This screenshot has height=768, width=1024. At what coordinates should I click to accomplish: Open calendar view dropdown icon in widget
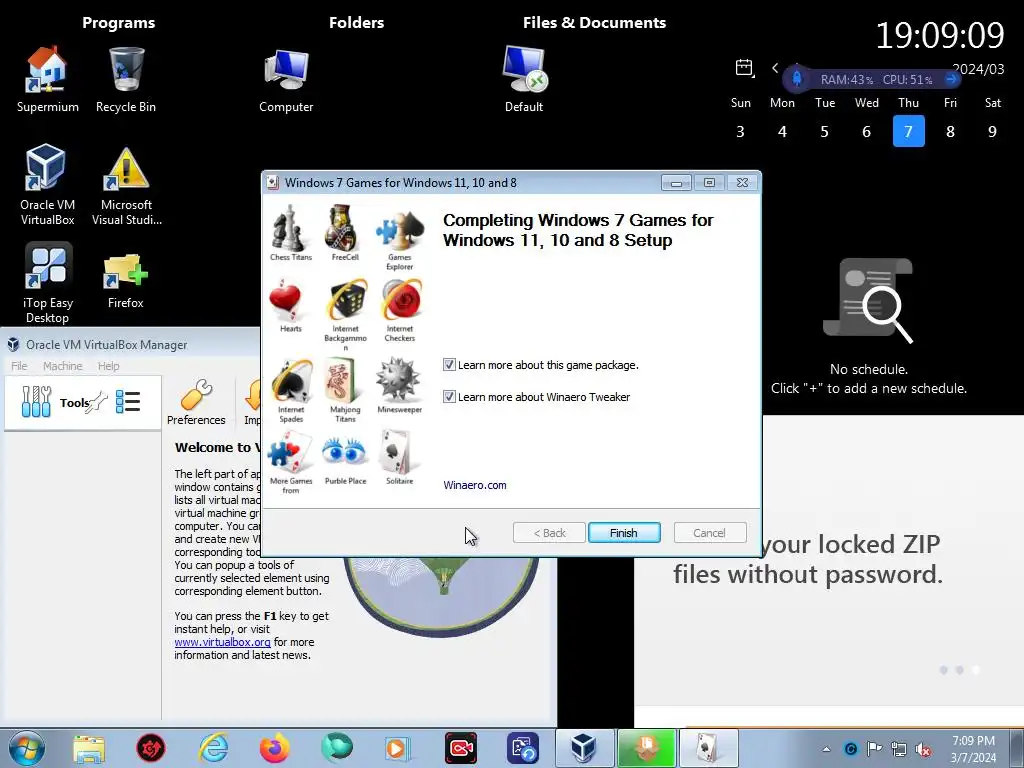pyautogui.click(x=744, y=68)
